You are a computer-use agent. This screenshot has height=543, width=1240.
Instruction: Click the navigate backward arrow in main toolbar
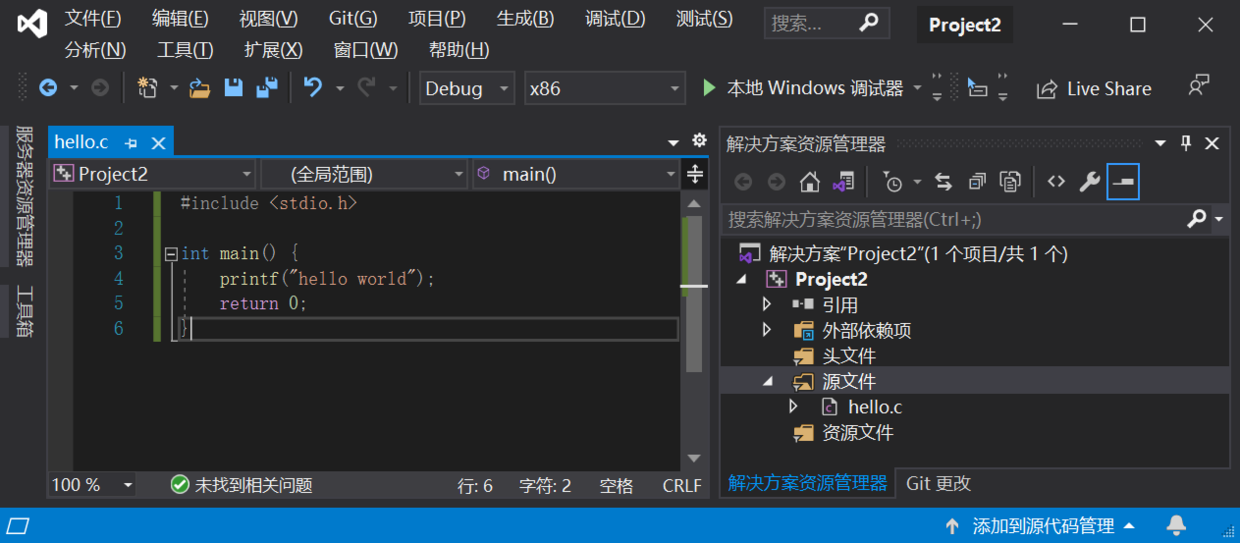pos(48,88)
